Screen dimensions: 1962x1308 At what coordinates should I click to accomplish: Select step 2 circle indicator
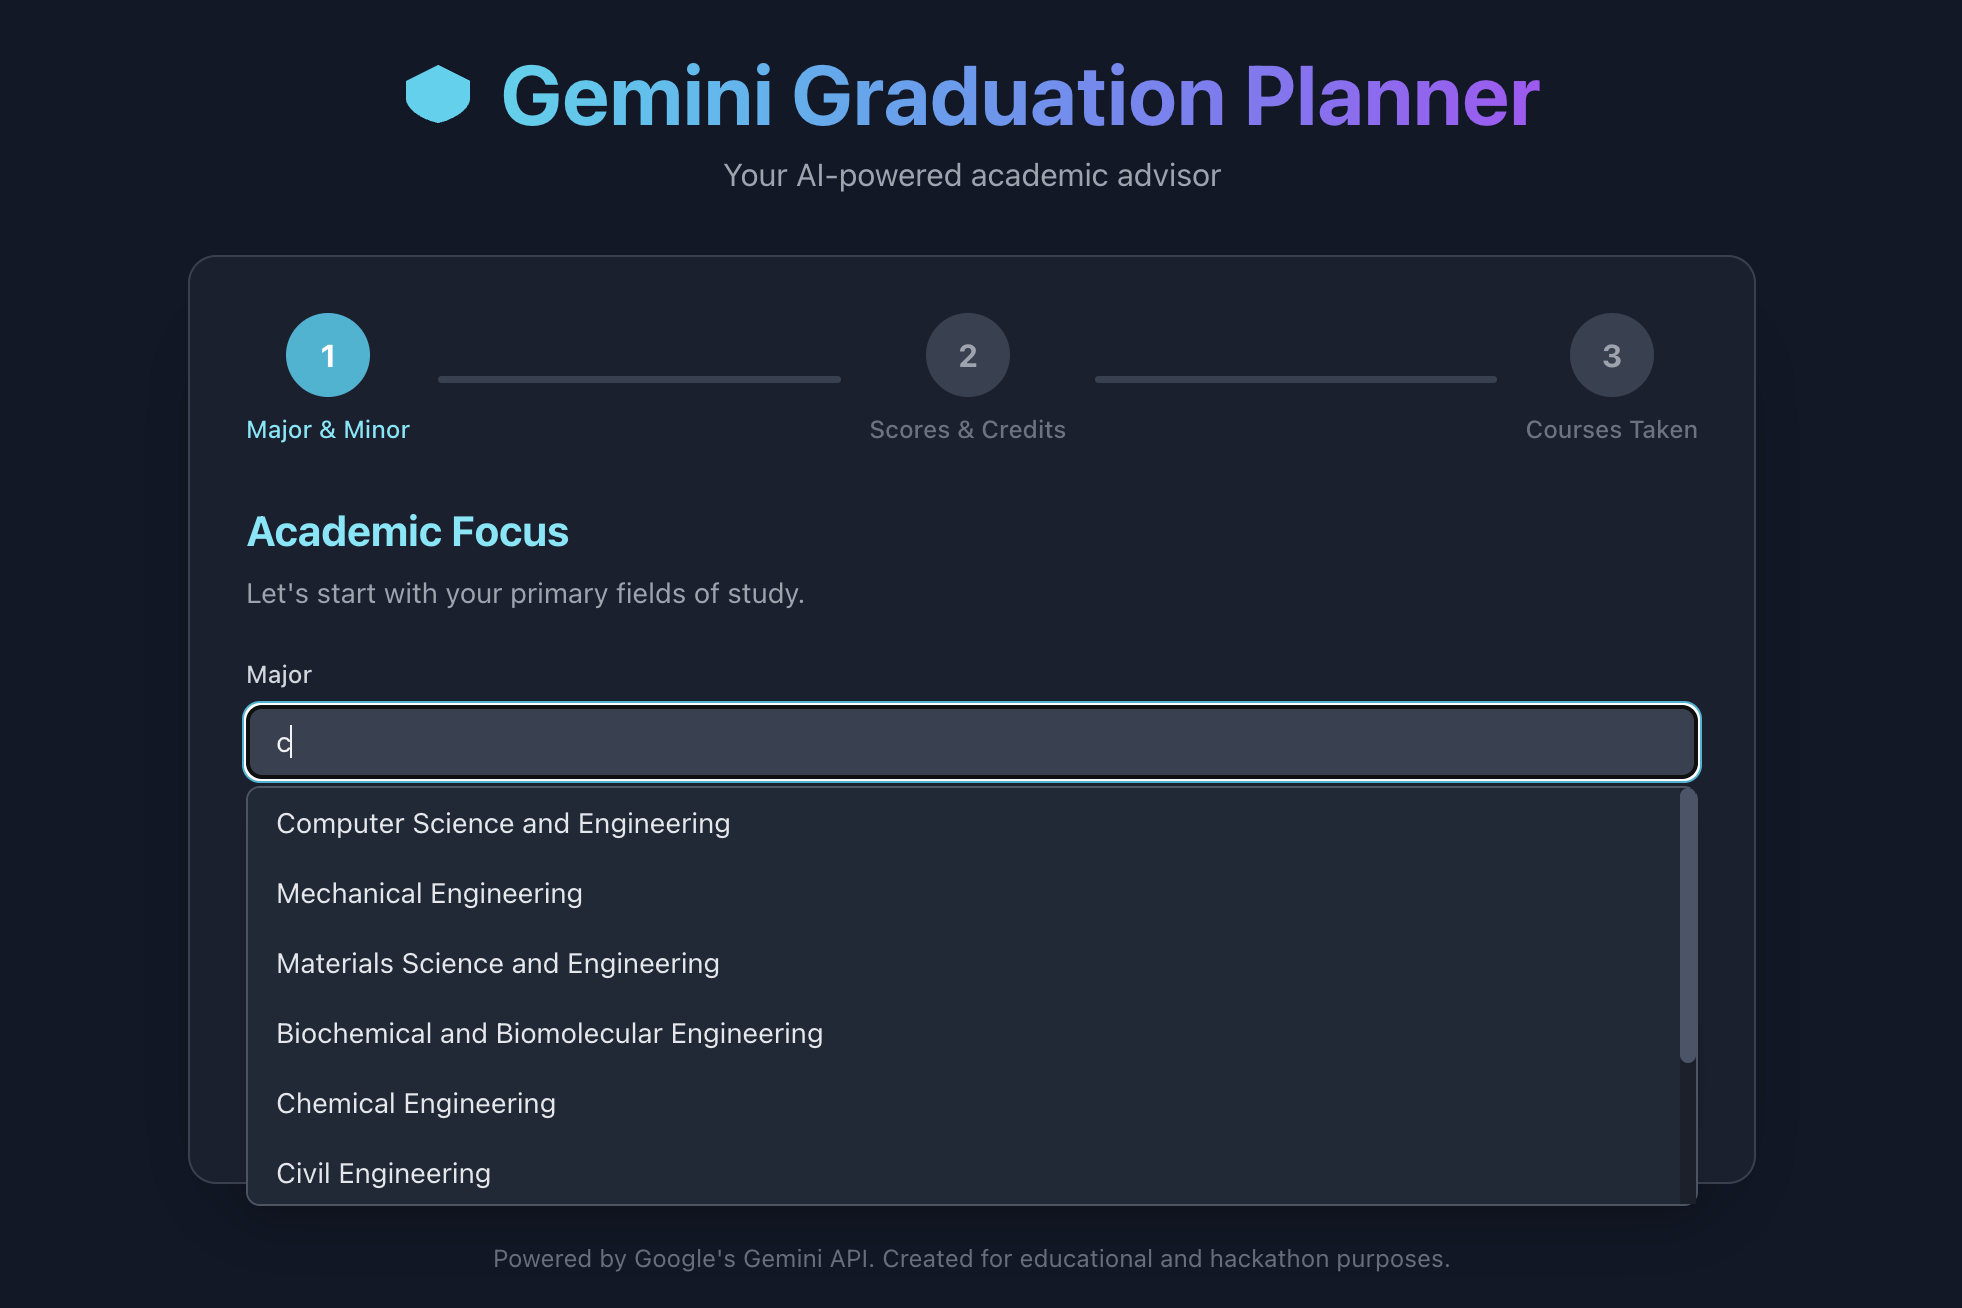click(968, 355)
